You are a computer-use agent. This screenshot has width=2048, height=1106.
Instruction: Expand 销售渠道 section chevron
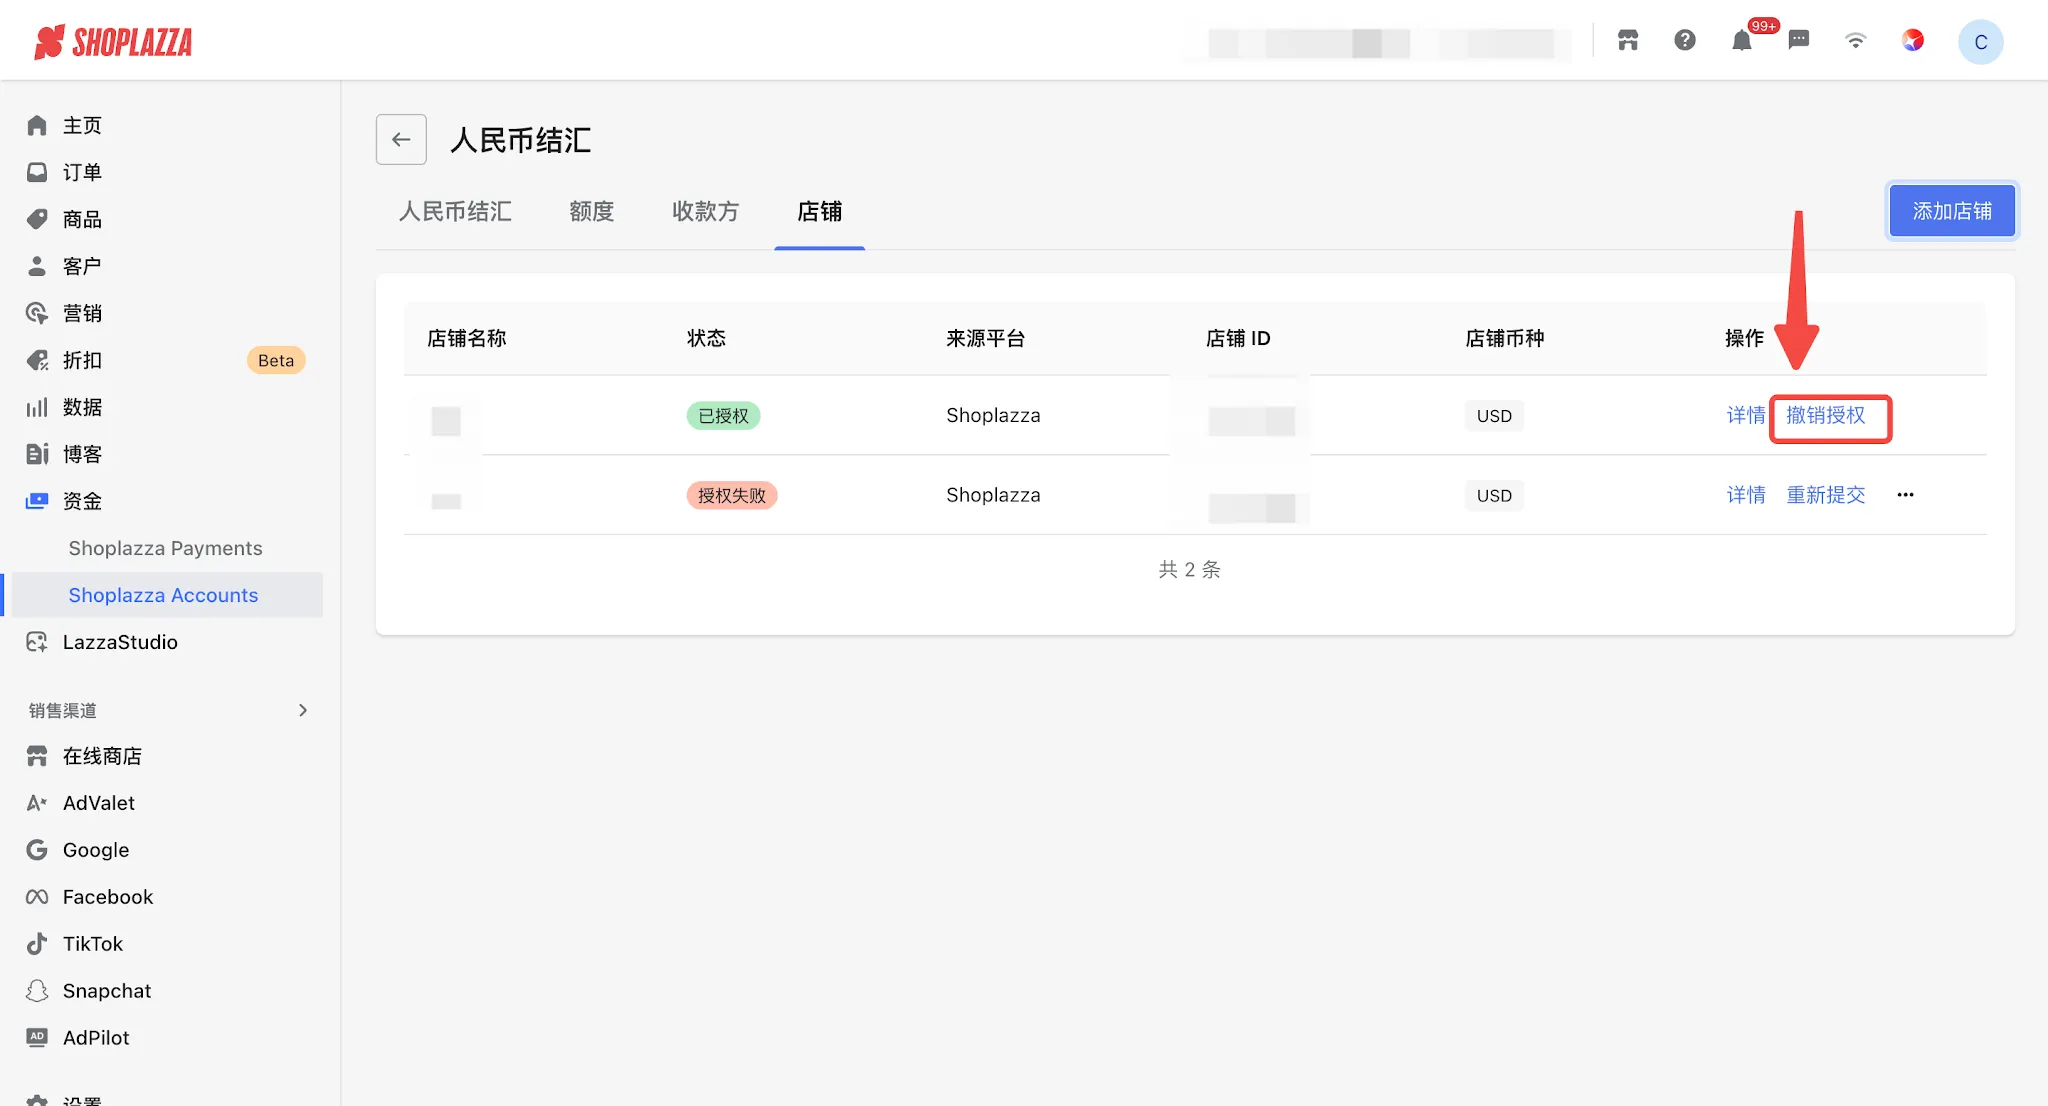303,710
